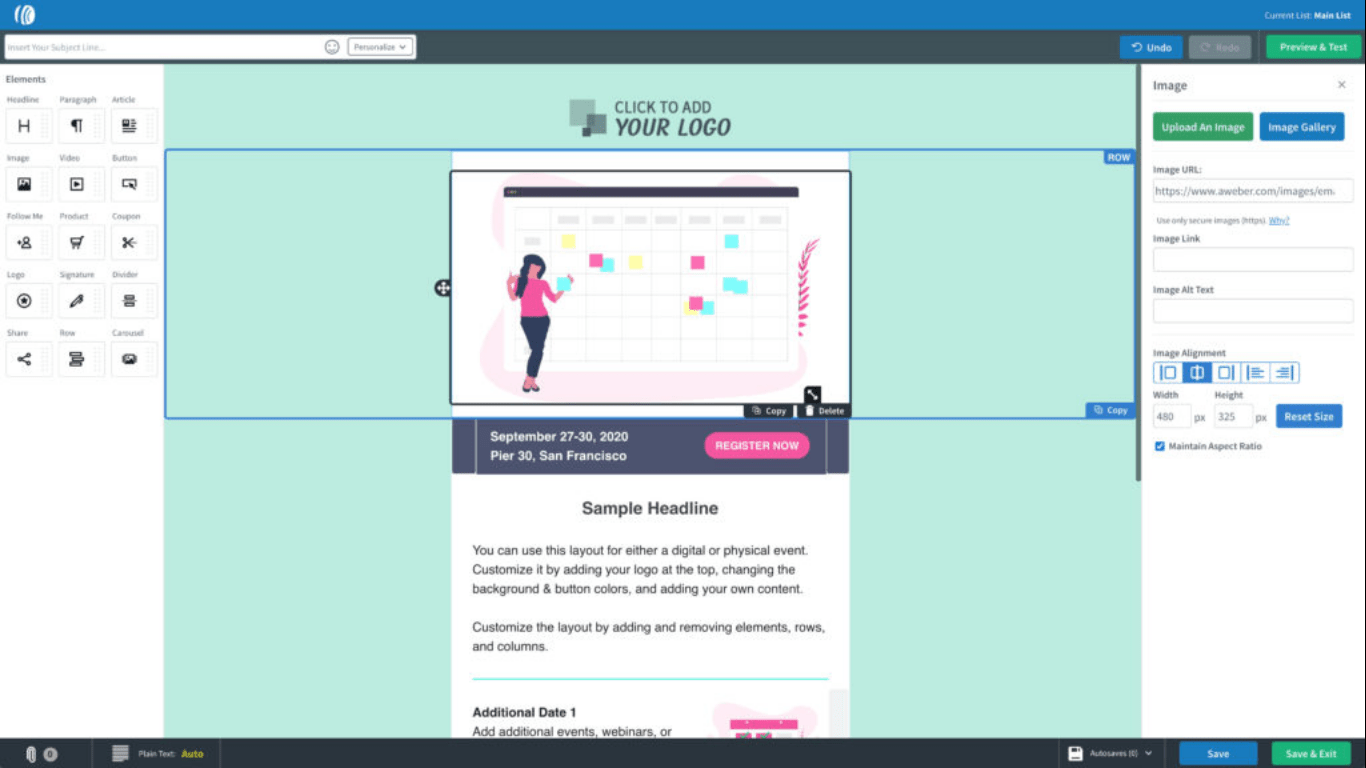Open Preview & Test
Viewport: 1366px width, 768px height.
pos(1313,47)
